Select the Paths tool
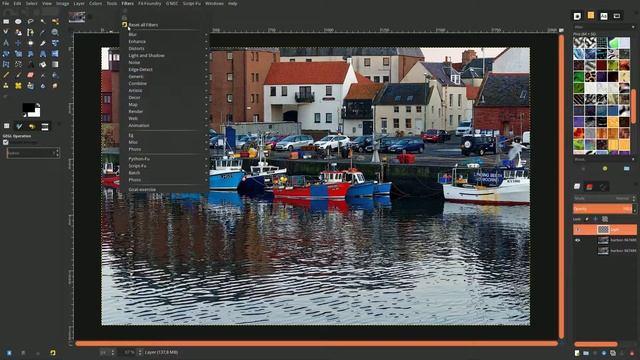Viewport: 640px width, 360px height. 31,32
